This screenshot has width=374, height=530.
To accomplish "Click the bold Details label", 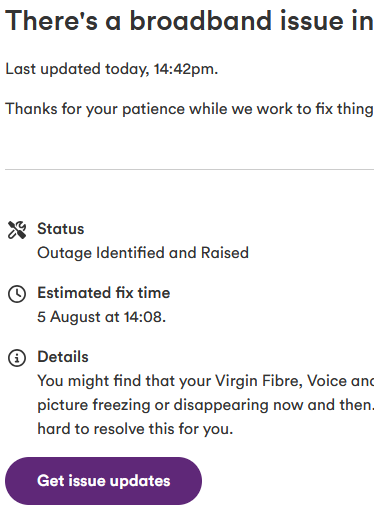I will pyautogui.click(x=63, y=357).
